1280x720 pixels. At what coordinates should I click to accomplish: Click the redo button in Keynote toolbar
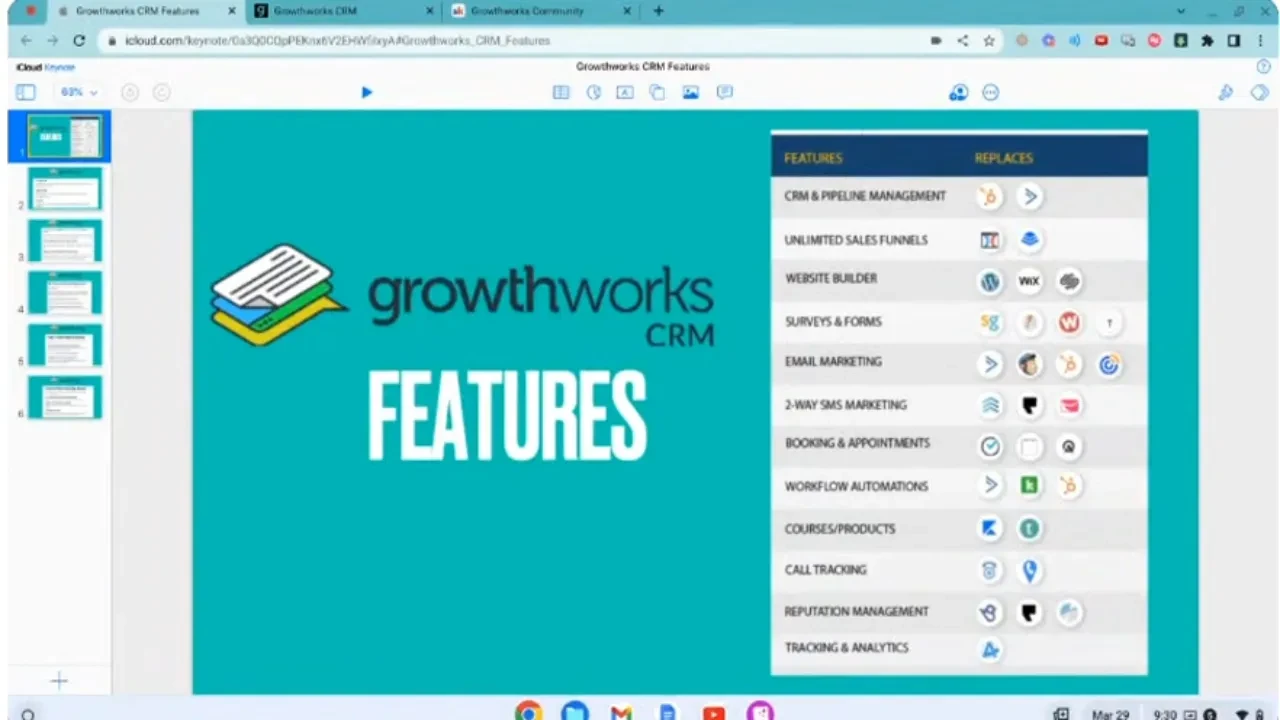click(x=161, y=92)
